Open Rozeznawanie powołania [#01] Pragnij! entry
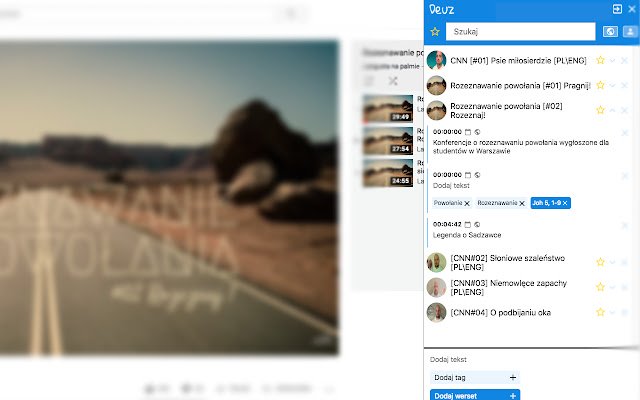This screenshot has width=640, height=400. [520, 85]
